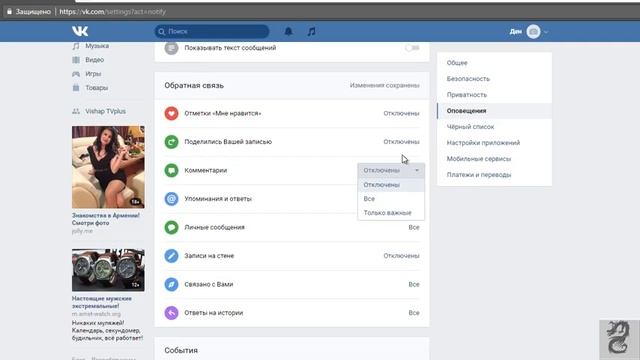Click the Видео sidebar icon

click(76, 60)
